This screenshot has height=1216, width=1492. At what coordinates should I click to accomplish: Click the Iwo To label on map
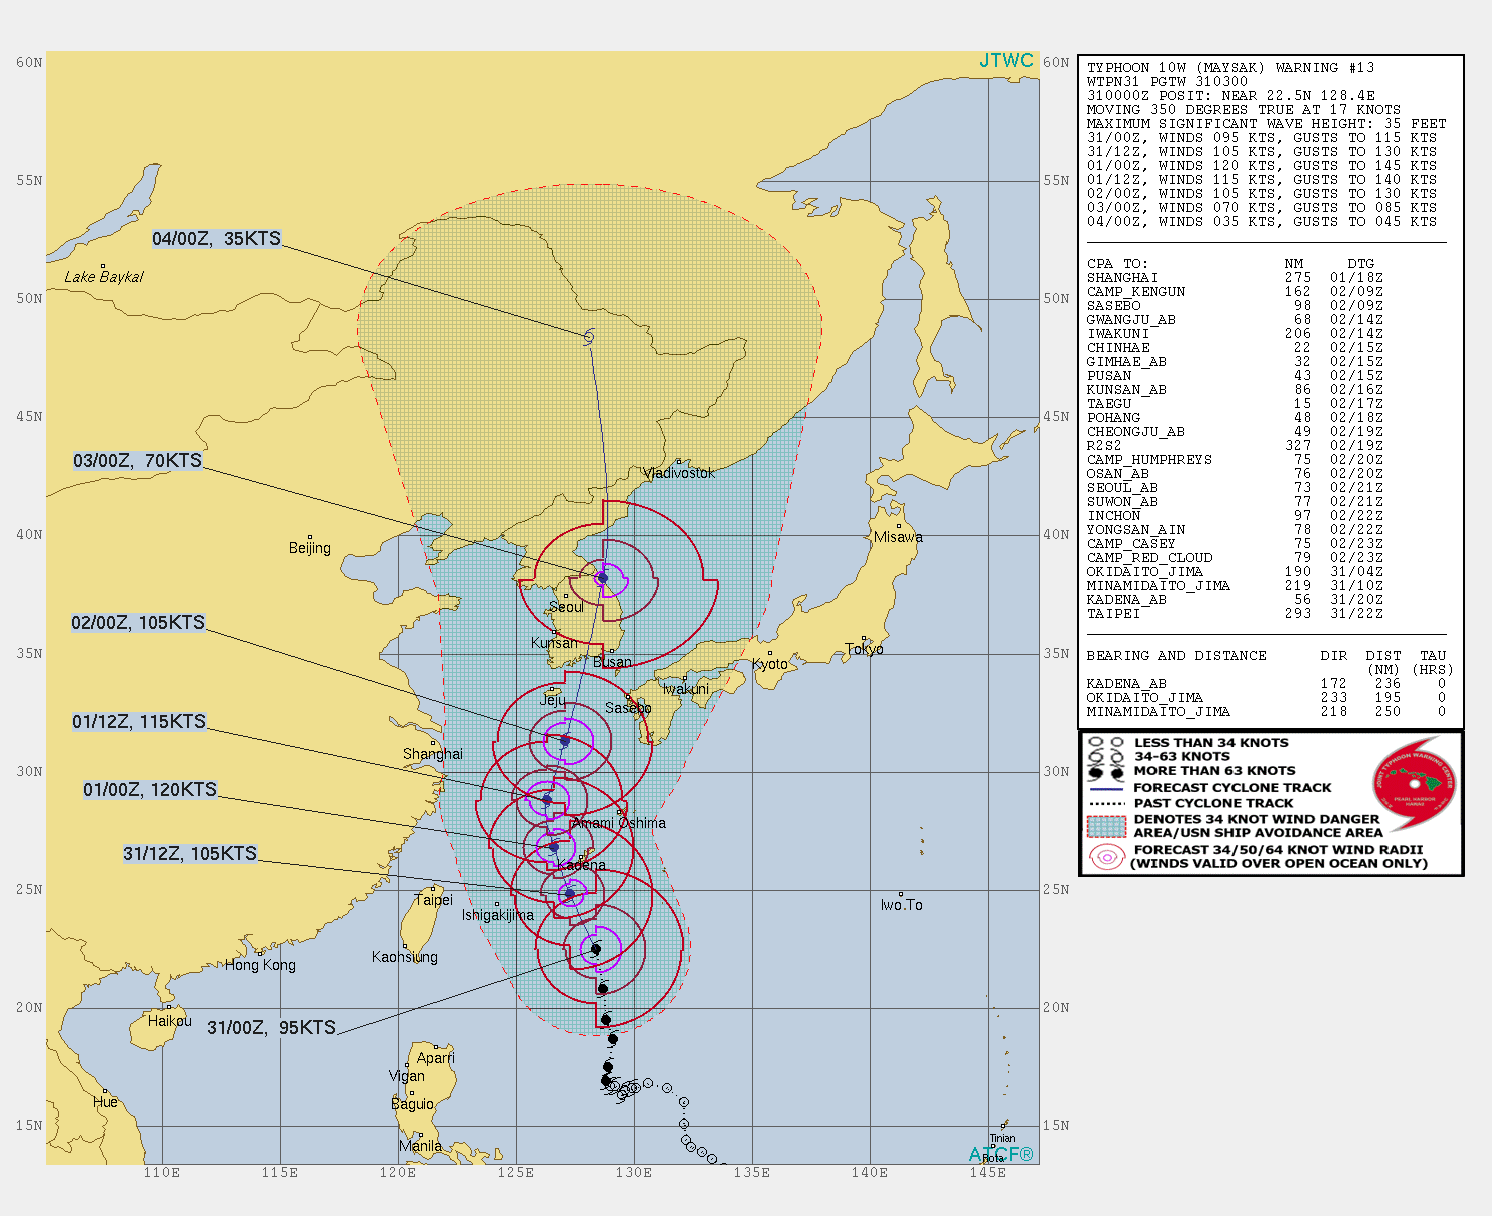tap(902, 905)
